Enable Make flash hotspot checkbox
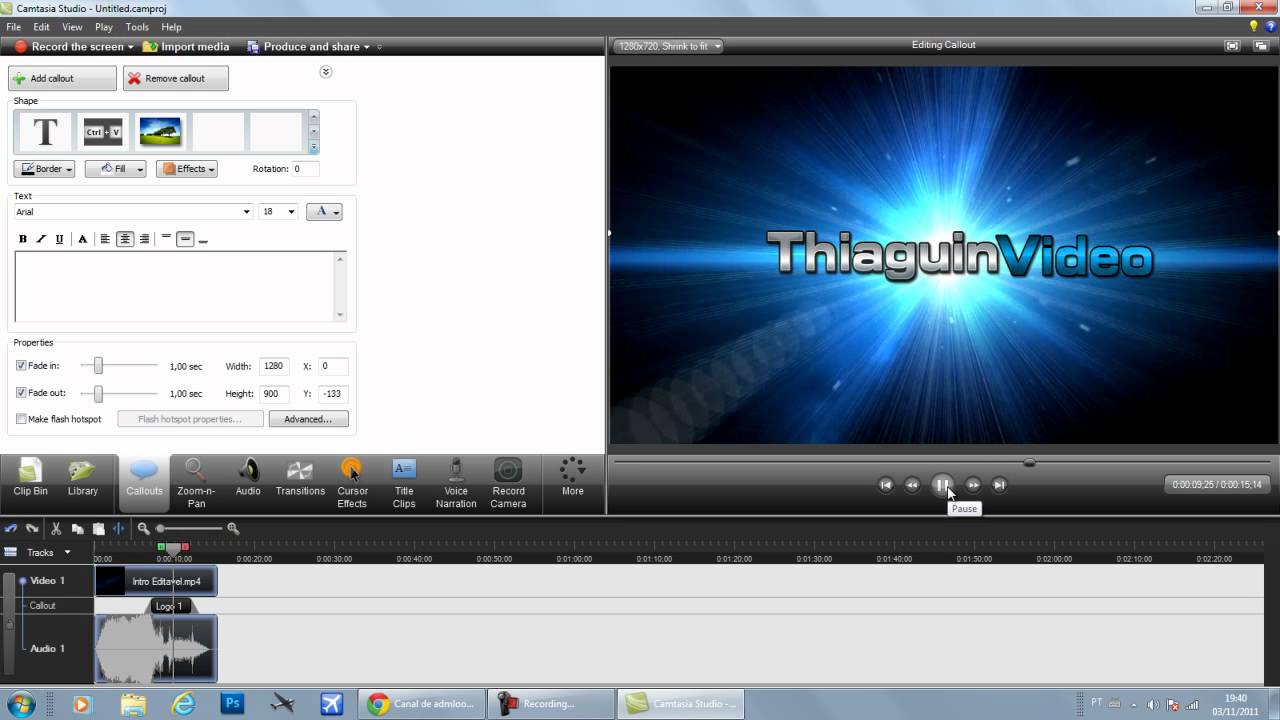 click(x=21, y=419)
